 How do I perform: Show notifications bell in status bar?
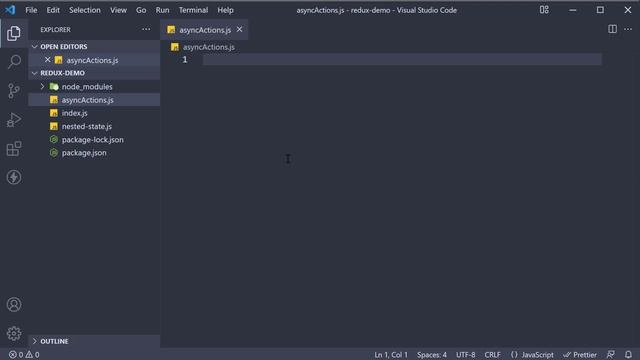[x=628, y=354]
